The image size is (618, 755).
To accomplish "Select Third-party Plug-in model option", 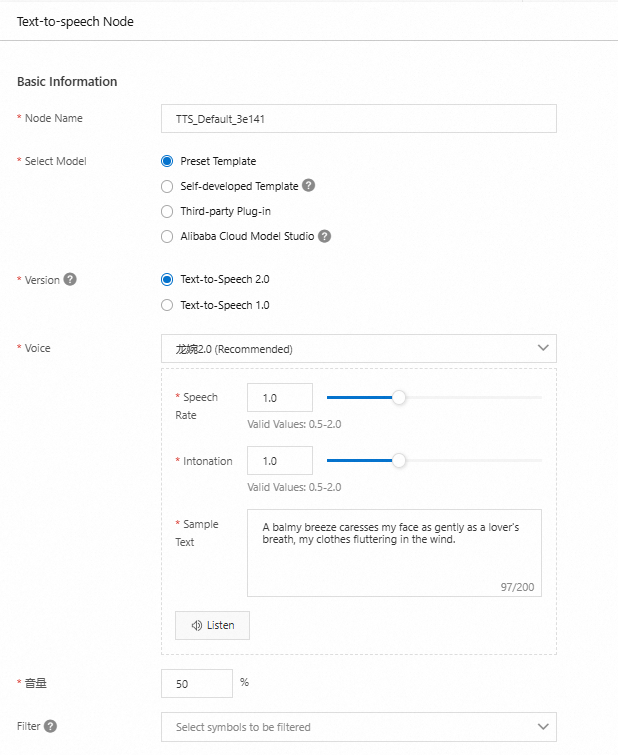I will pyautogui.click(x=167, y=211).
